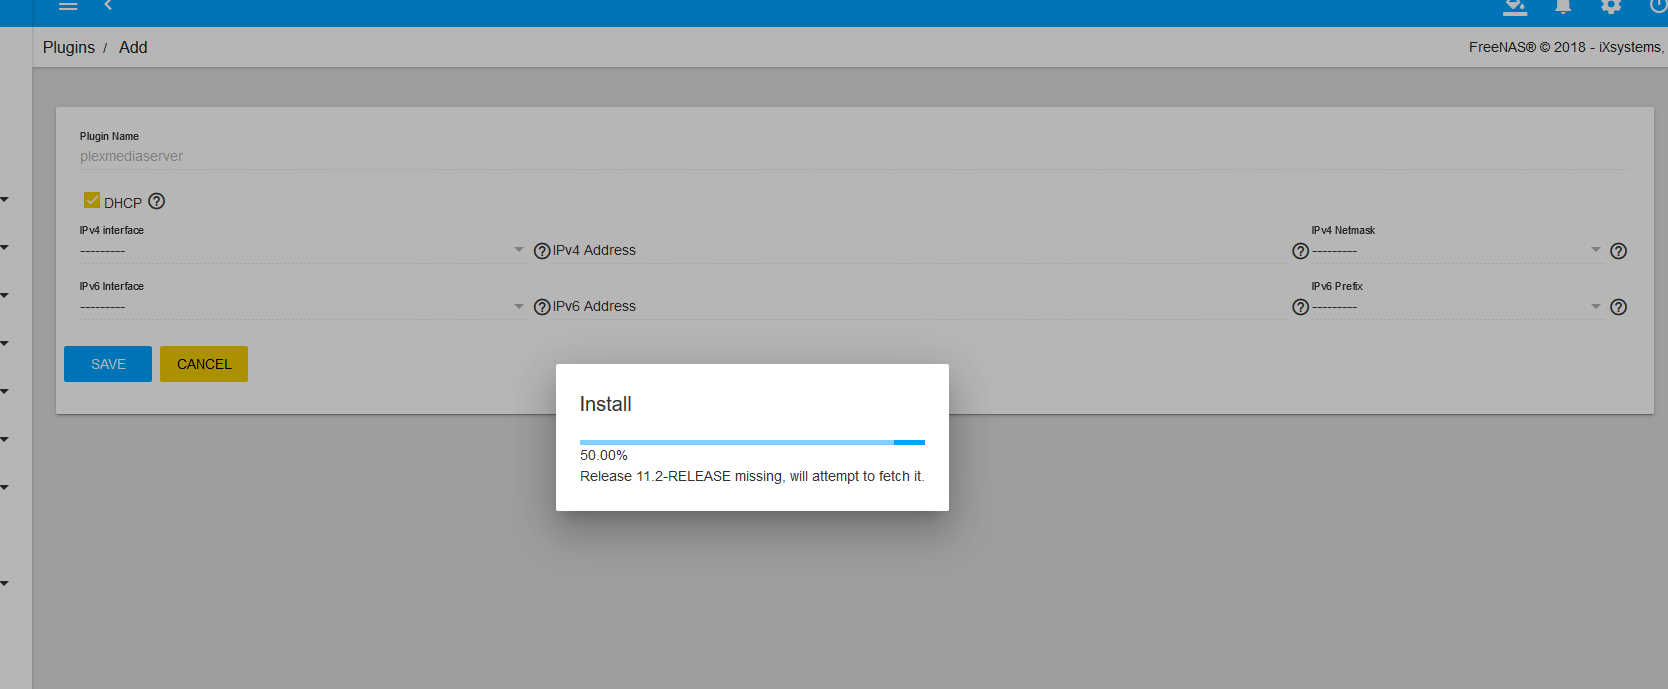Click the Release 11.2-RELEASE missing message
The image size is (1668, 689).
tap(752, 476)
